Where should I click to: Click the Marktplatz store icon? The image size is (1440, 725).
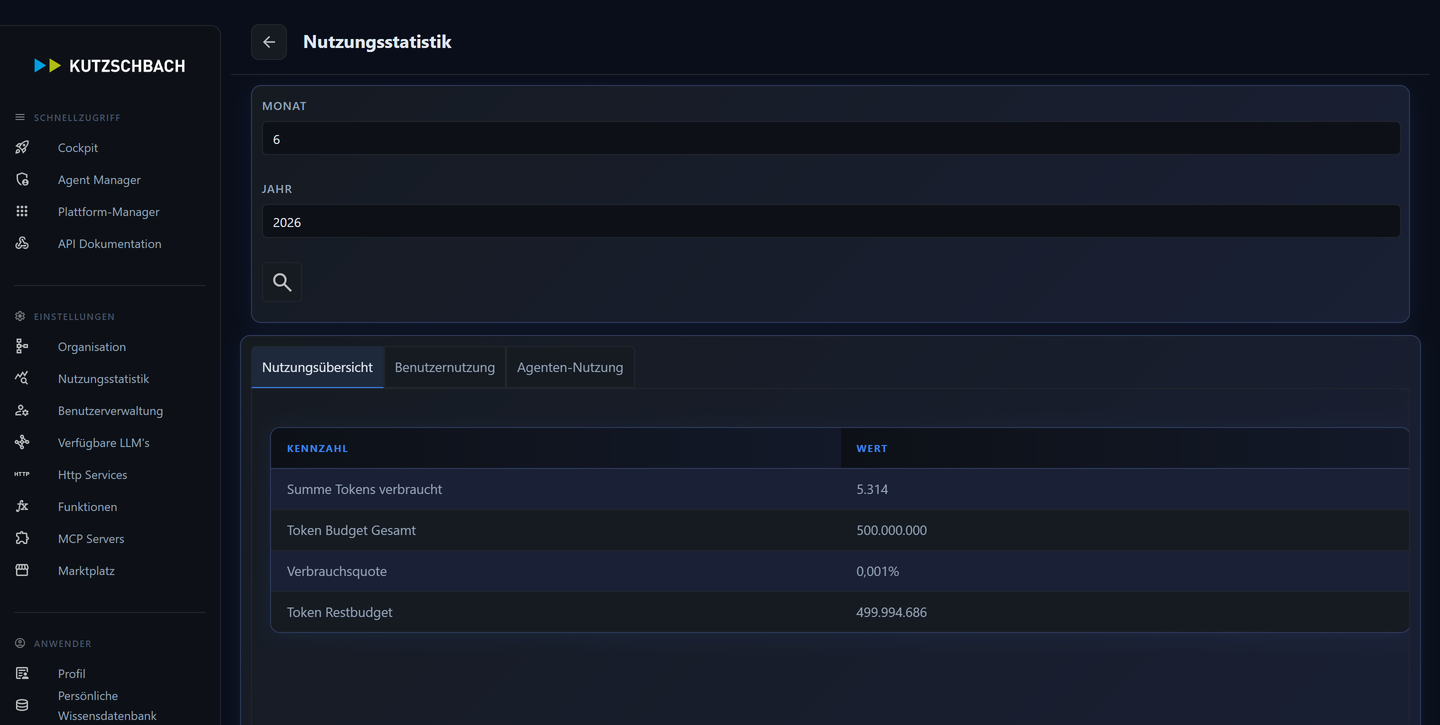[x=22, y=571]
